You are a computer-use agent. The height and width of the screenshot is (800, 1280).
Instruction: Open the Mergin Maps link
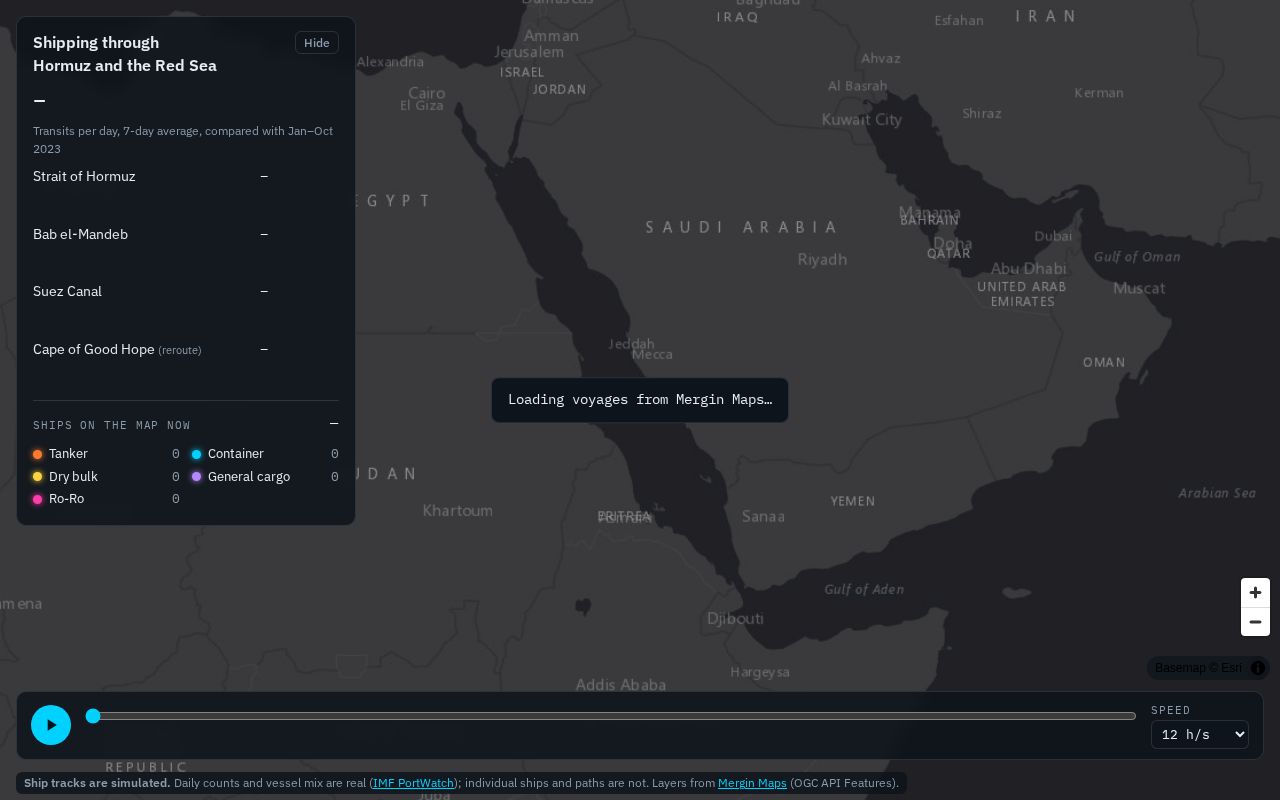coord(752,783)
